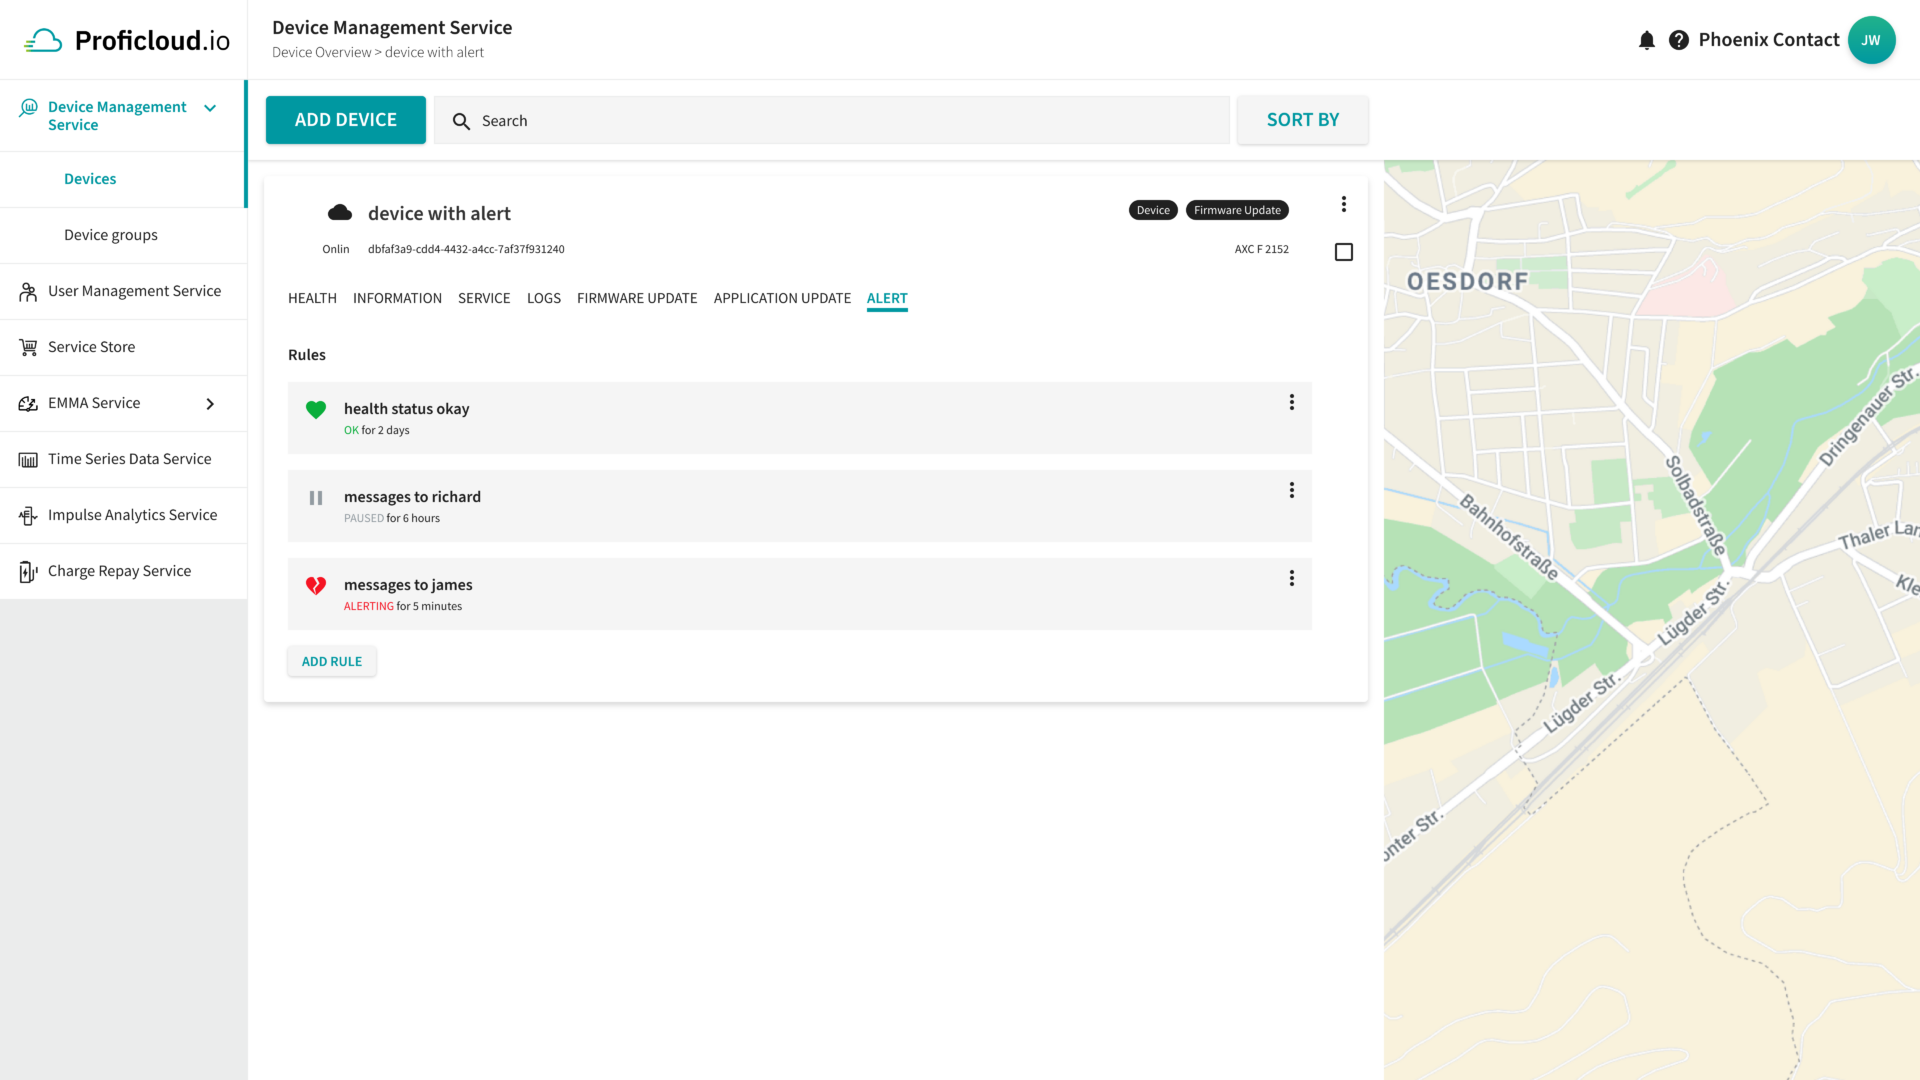Select Impulse Analytics Service icon
This screenshot has height=1080, width=1920.
[x=27, y=514]
